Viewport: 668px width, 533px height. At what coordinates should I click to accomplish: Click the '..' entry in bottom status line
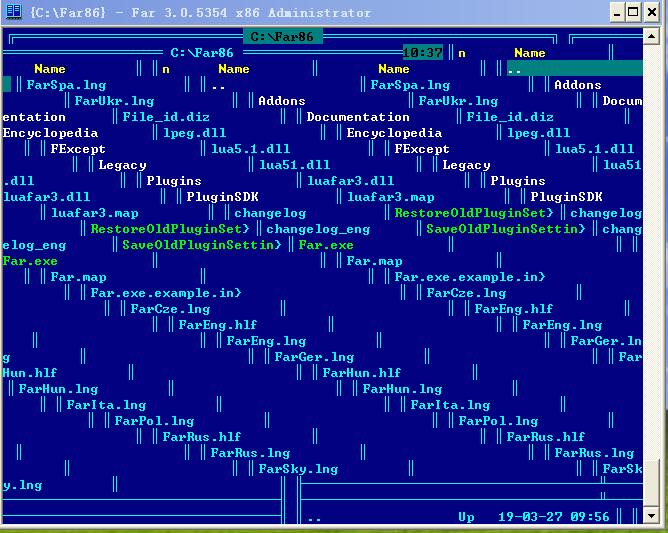pos(314,519)
